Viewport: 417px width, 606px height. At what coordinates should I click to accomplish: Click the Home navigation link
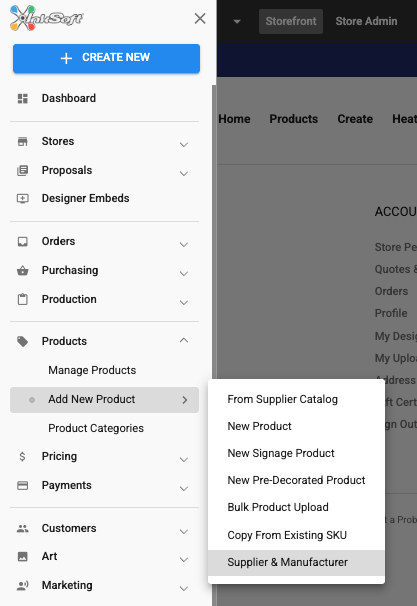[x=234, y=119]
